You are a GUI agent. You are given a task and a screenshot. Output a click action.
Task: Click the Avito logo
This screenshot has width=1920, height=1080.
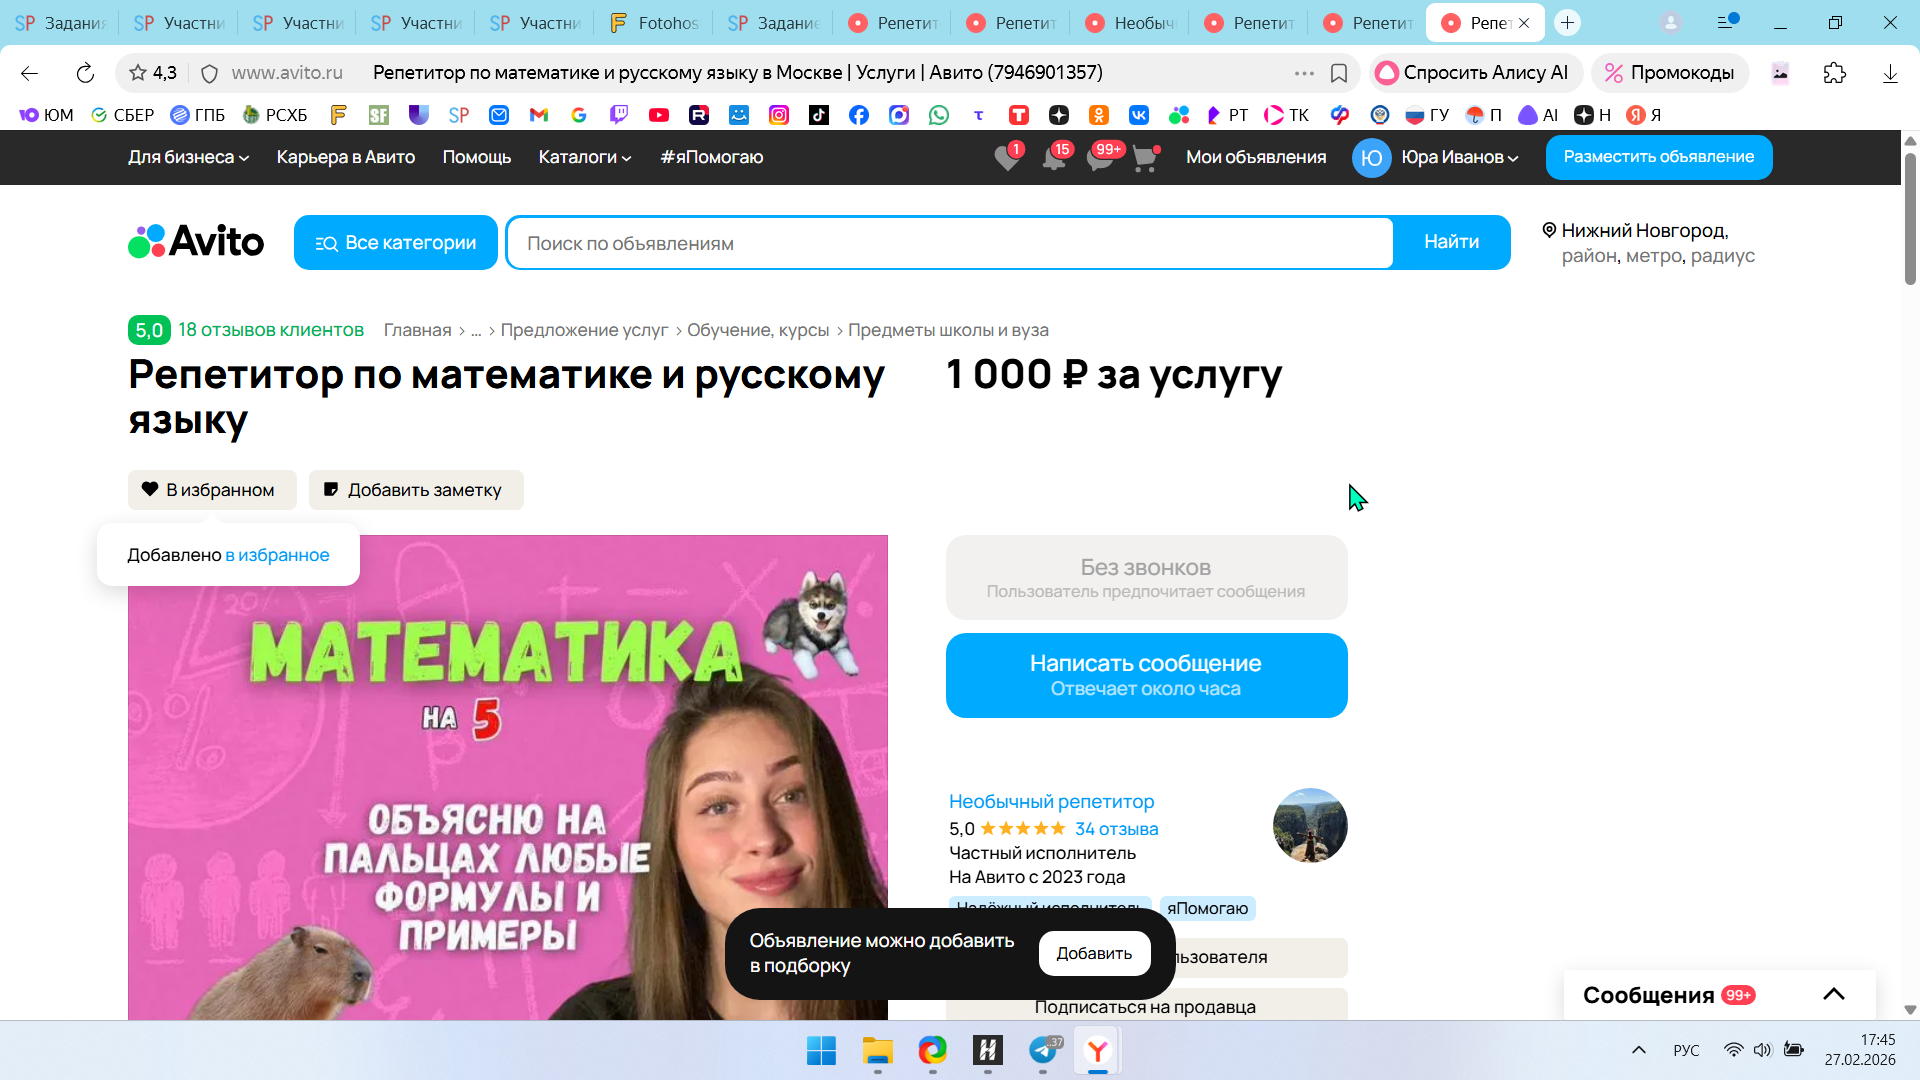tap(196, 242)
